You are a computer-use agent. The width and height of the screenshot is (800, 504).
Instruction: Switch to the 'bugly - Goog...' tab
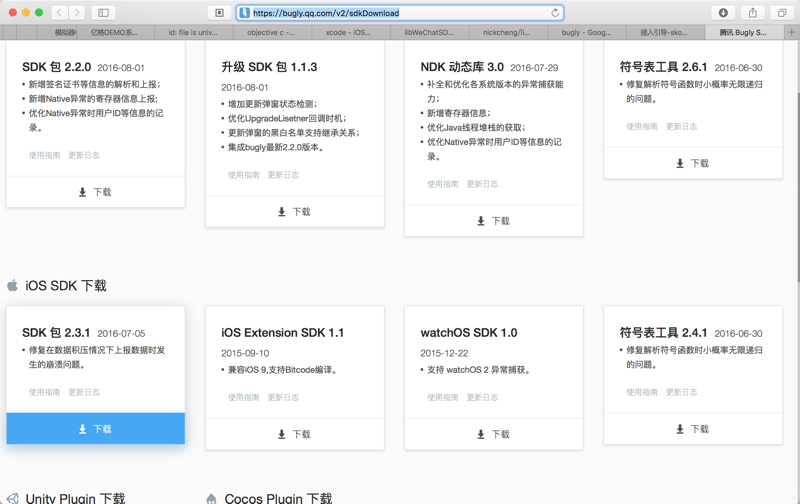tap(586, 32)
